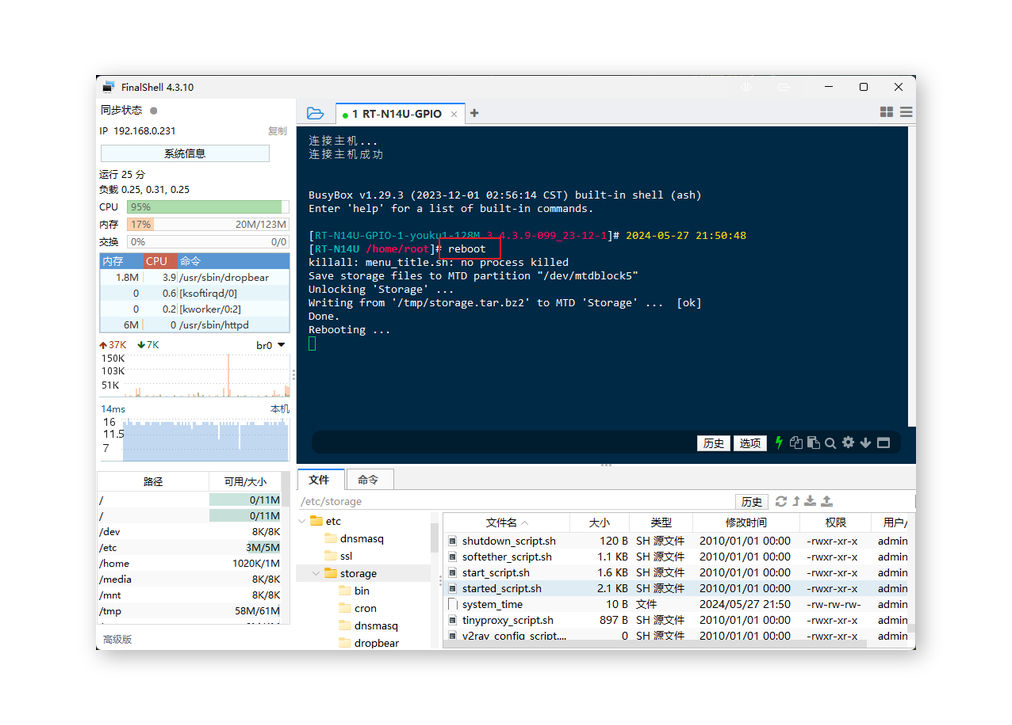Switch to the 命令 tab
The height and width of the screenshot is (725, 1012).
pyautogui.click(x=368, y=480)
